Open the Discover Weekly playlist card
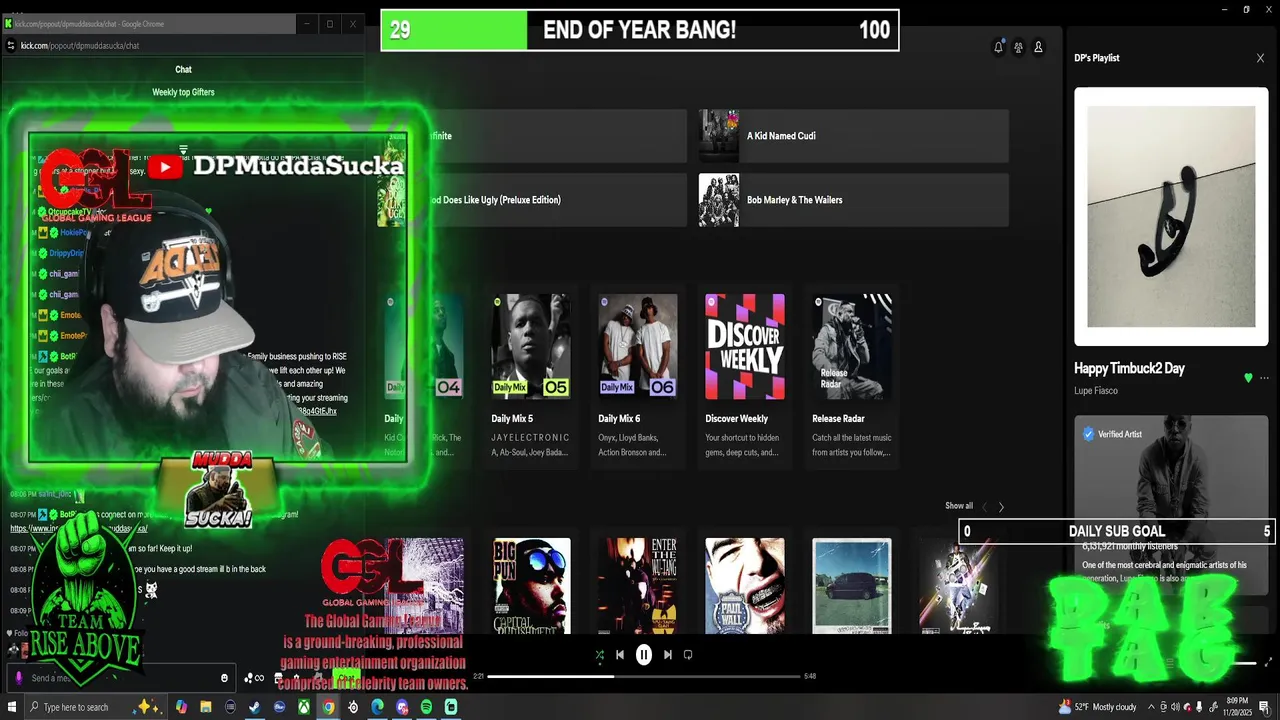Screen dimensions: 1280x720 [x=745, y=378]
